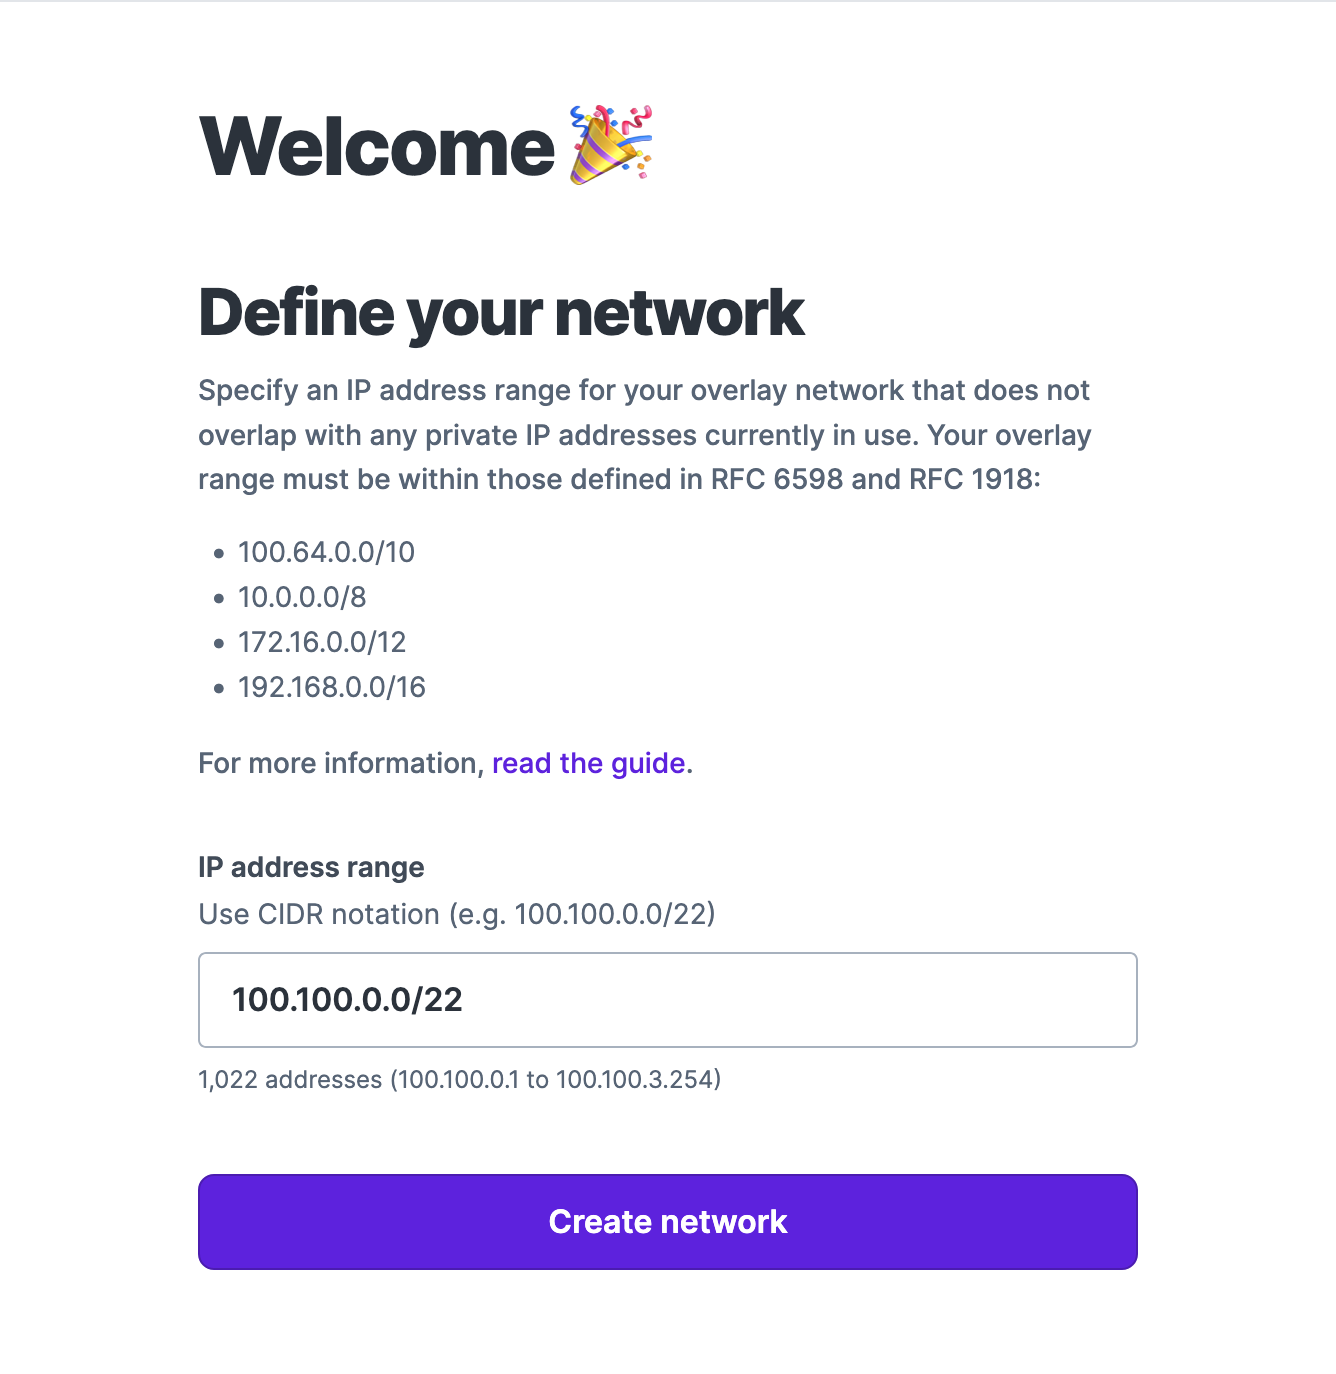Click the Use CIDR notation helper text
This screenshot has height=1374, width=1336.
tap(457, 913)
